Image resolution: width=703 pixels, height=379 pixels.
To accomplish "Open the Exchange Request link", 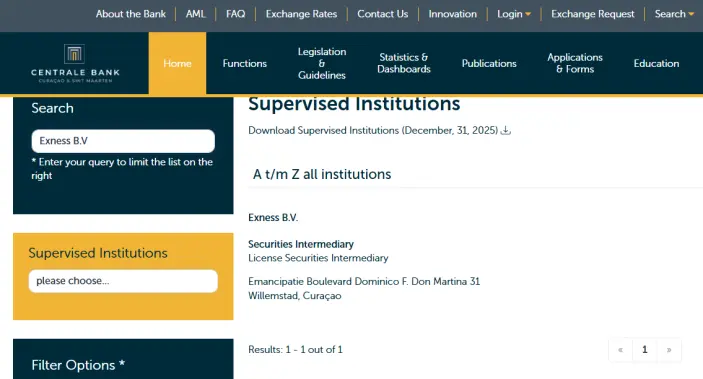I will click(x=593, y=14).
